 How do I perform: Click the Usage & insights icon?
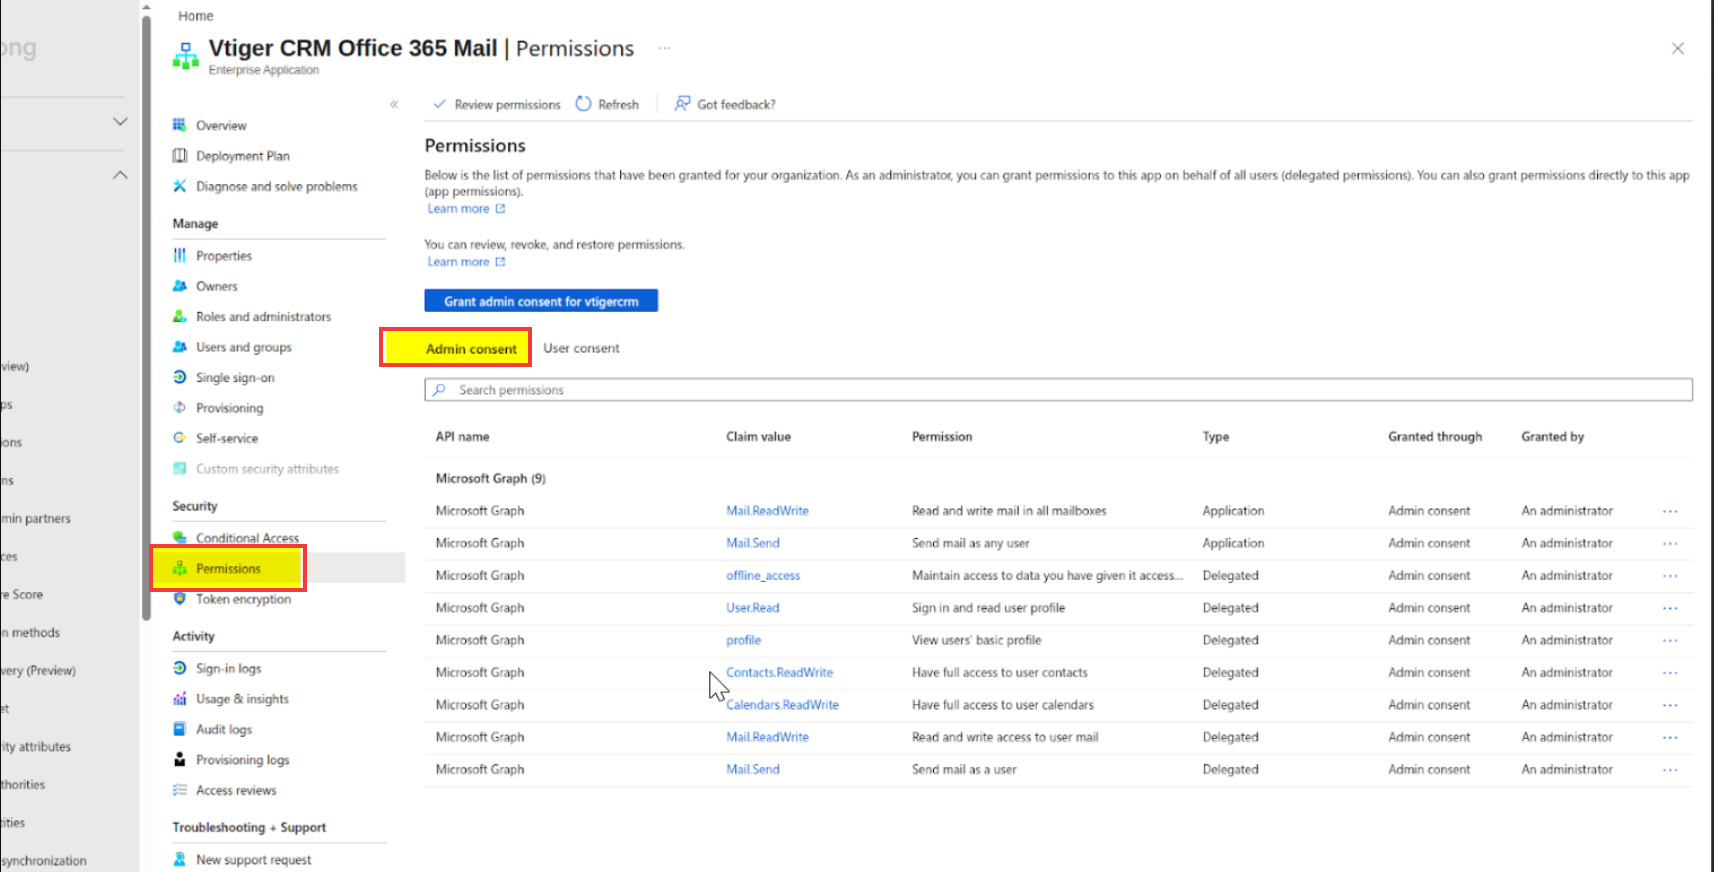tap(180, 699)
